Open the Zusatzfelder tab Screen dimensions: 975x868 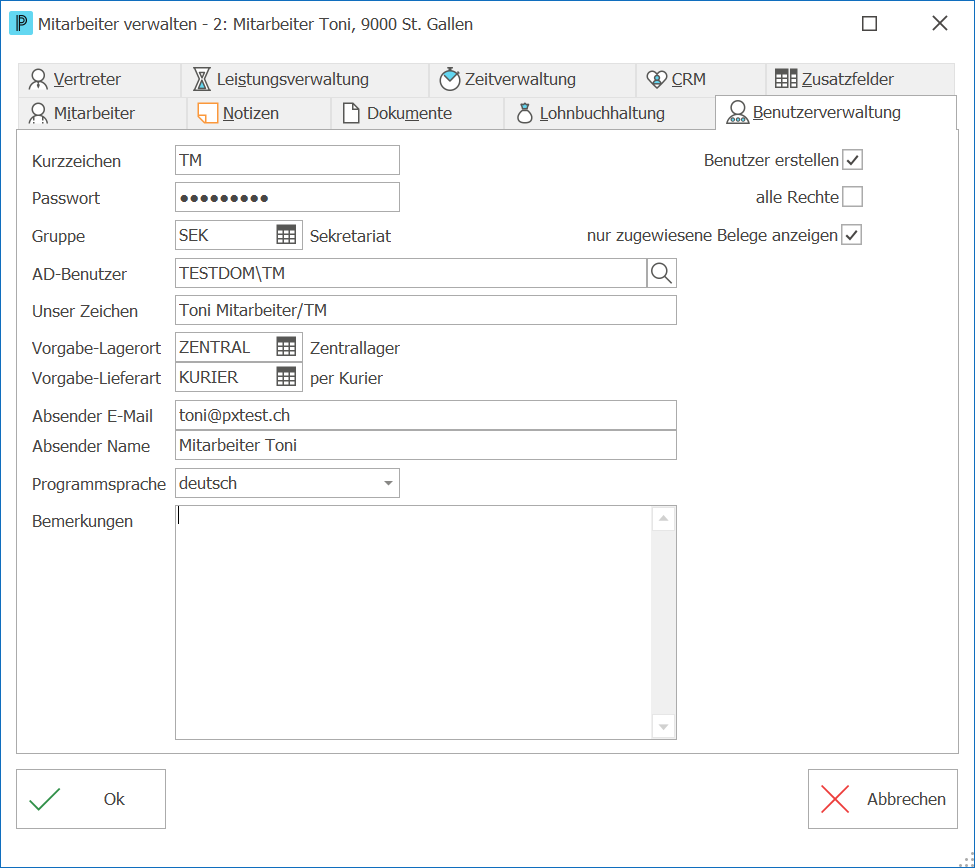point(860,80)
